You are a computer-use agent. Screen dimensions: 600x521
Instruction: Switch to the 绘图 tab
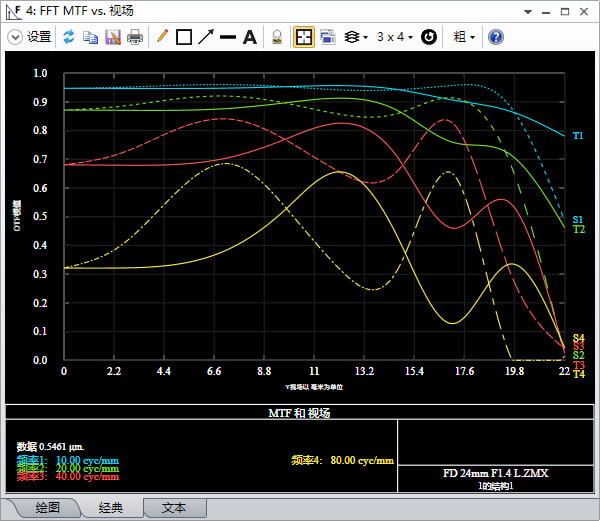pyautogui.click(x=48, y=508)
